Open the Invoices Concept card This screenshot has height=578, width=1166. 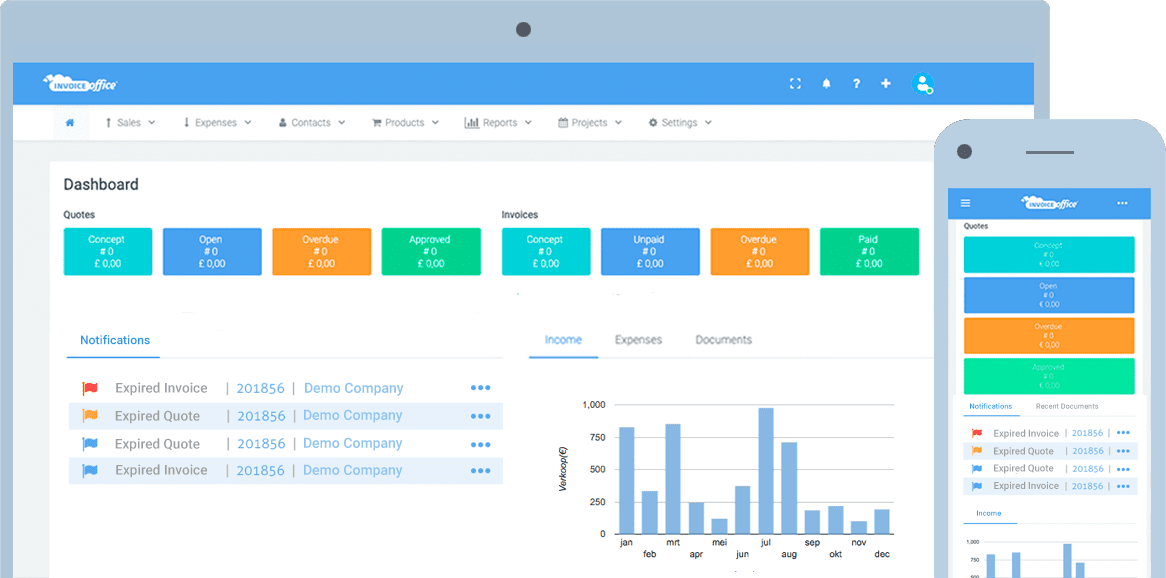point(546,251)
